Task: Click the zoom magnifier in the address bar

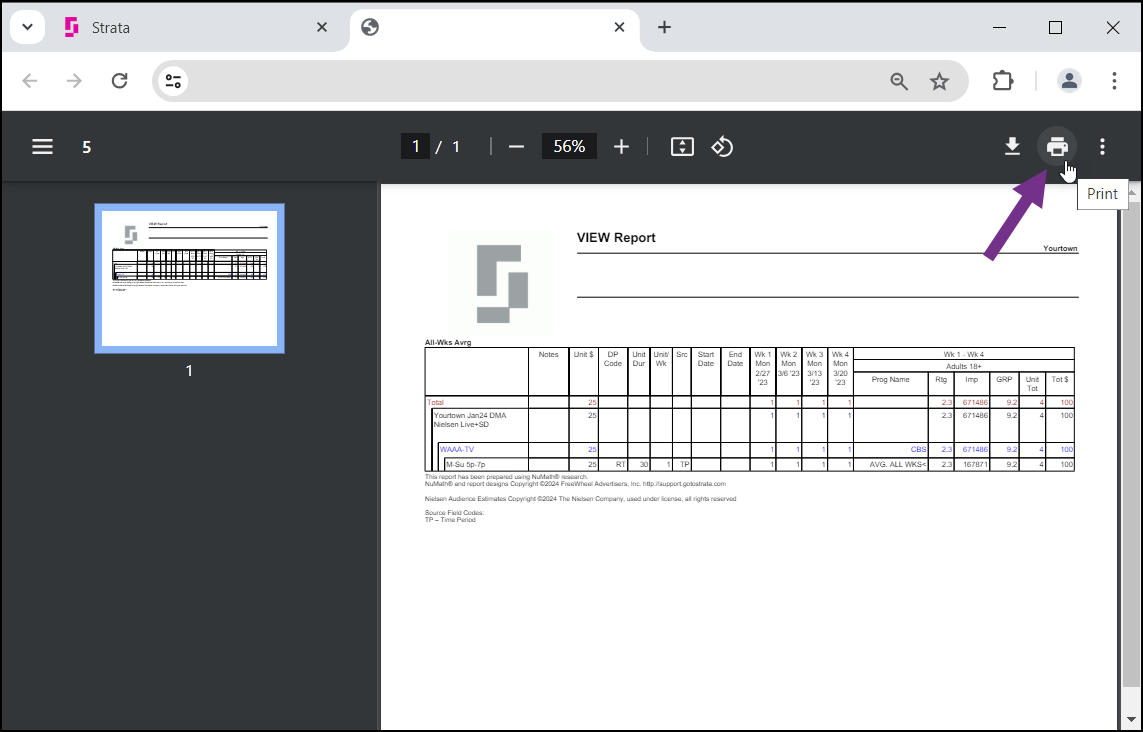Action: point(898,80)
